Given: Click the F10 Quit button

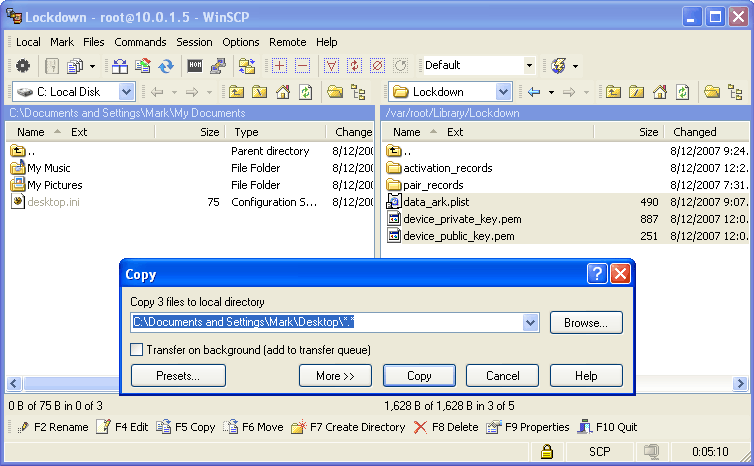Looking at the screenshot, I should 607,427.
